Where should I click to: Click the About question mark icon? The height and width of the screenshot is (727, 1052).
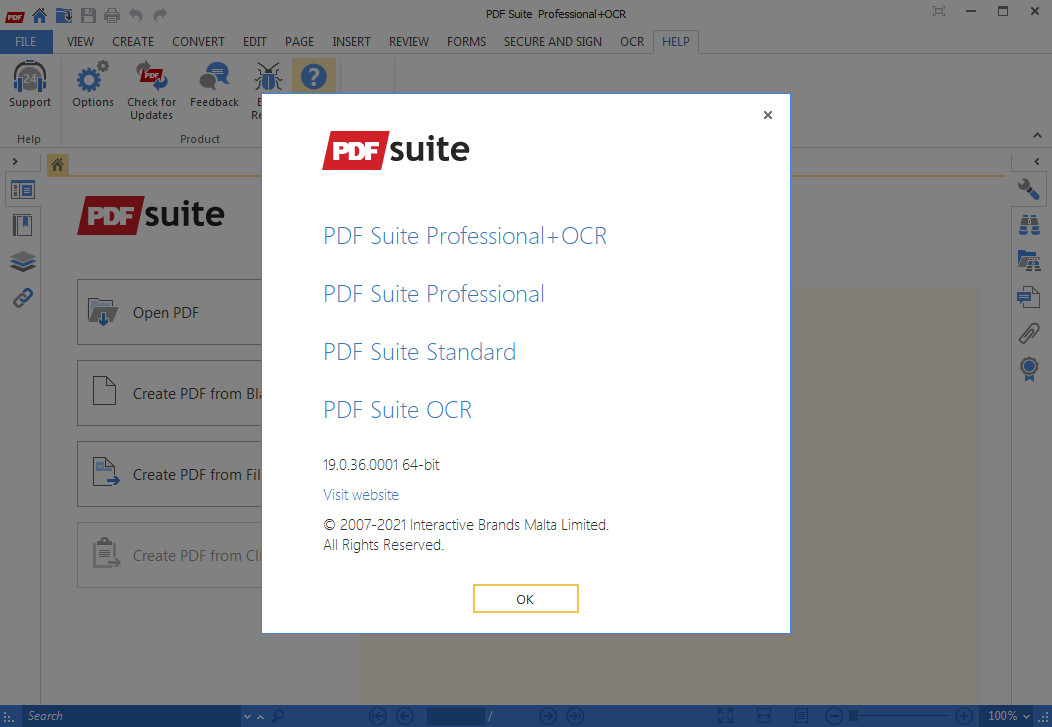point(313,77)
